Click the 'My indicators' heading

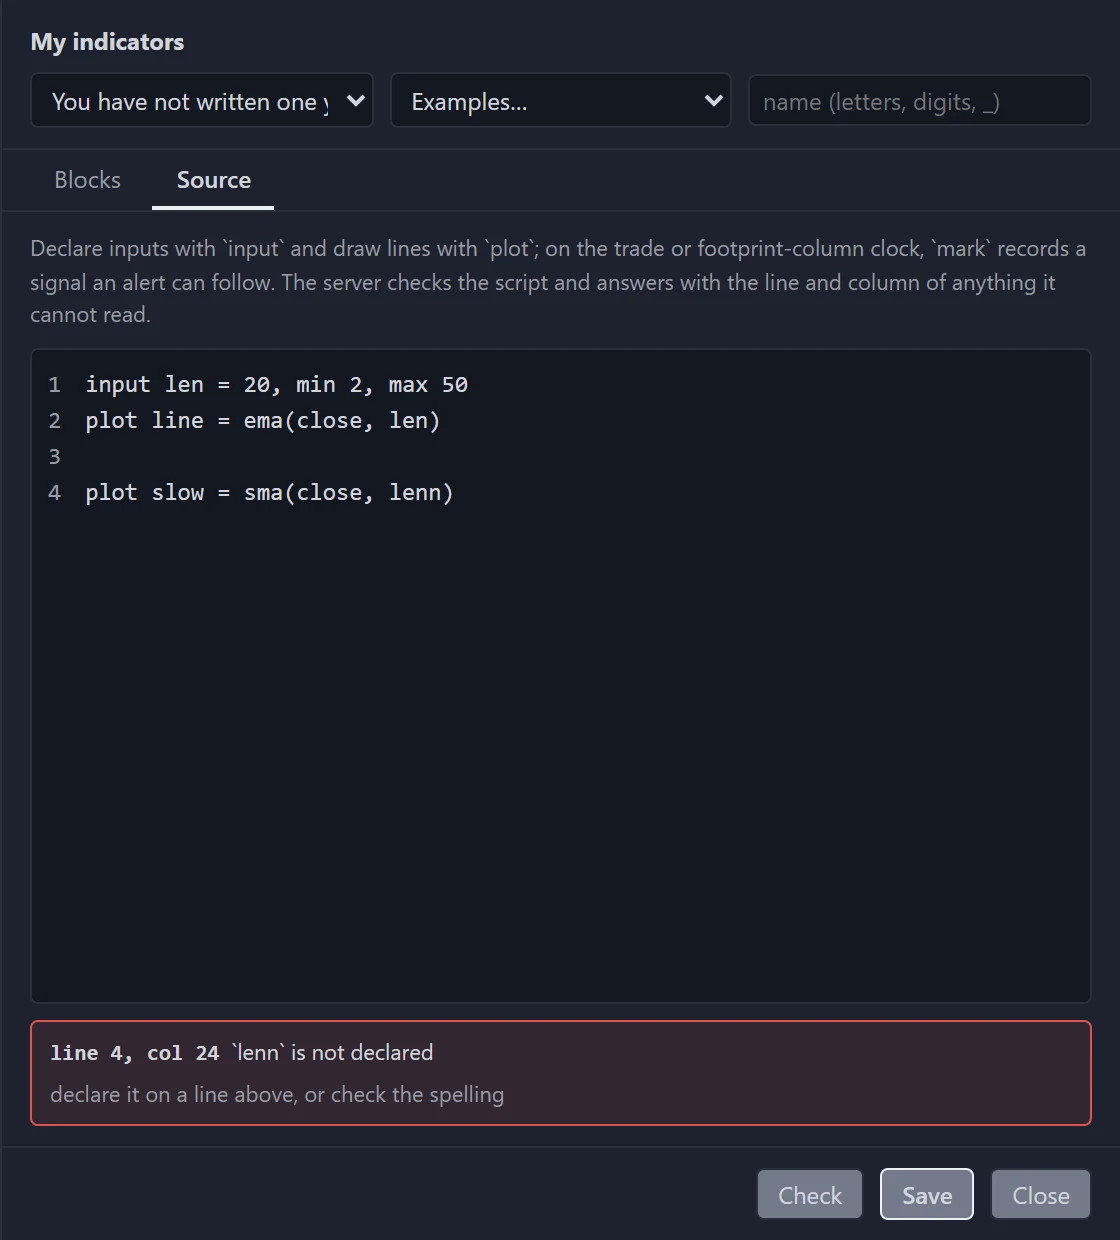point(107,42)
